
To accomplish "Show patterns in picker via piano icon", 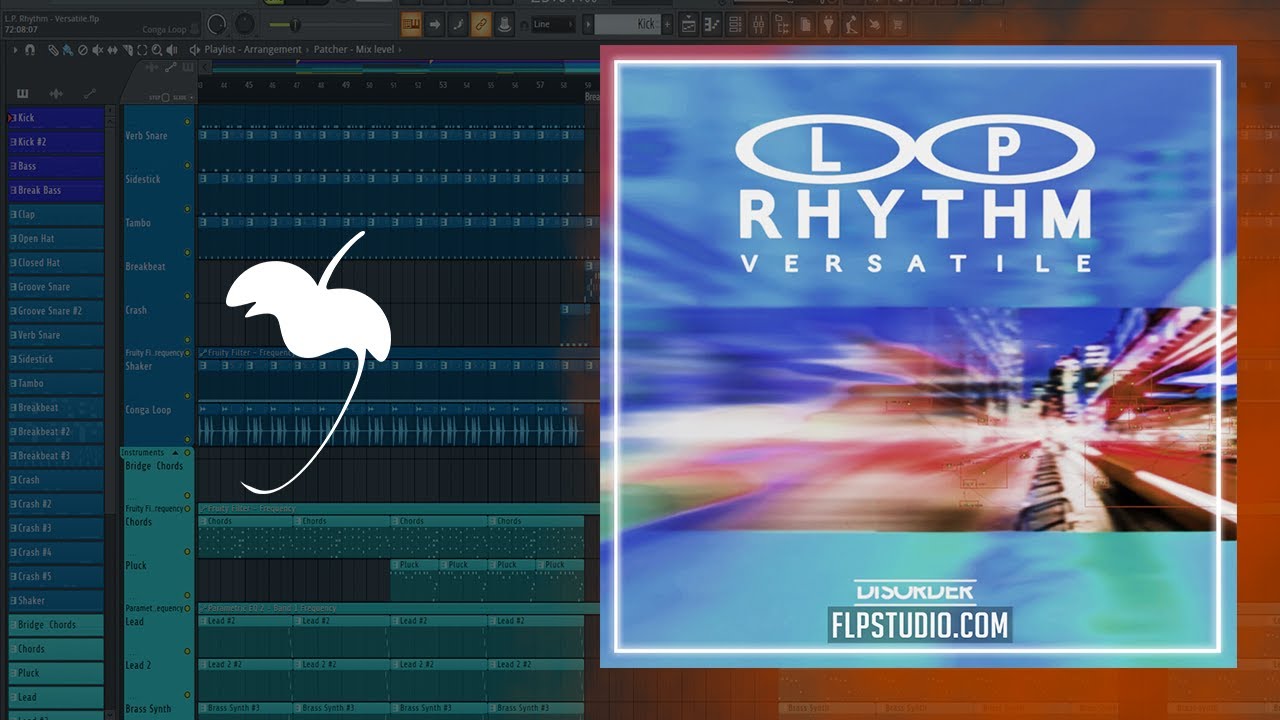I will 23,93.
